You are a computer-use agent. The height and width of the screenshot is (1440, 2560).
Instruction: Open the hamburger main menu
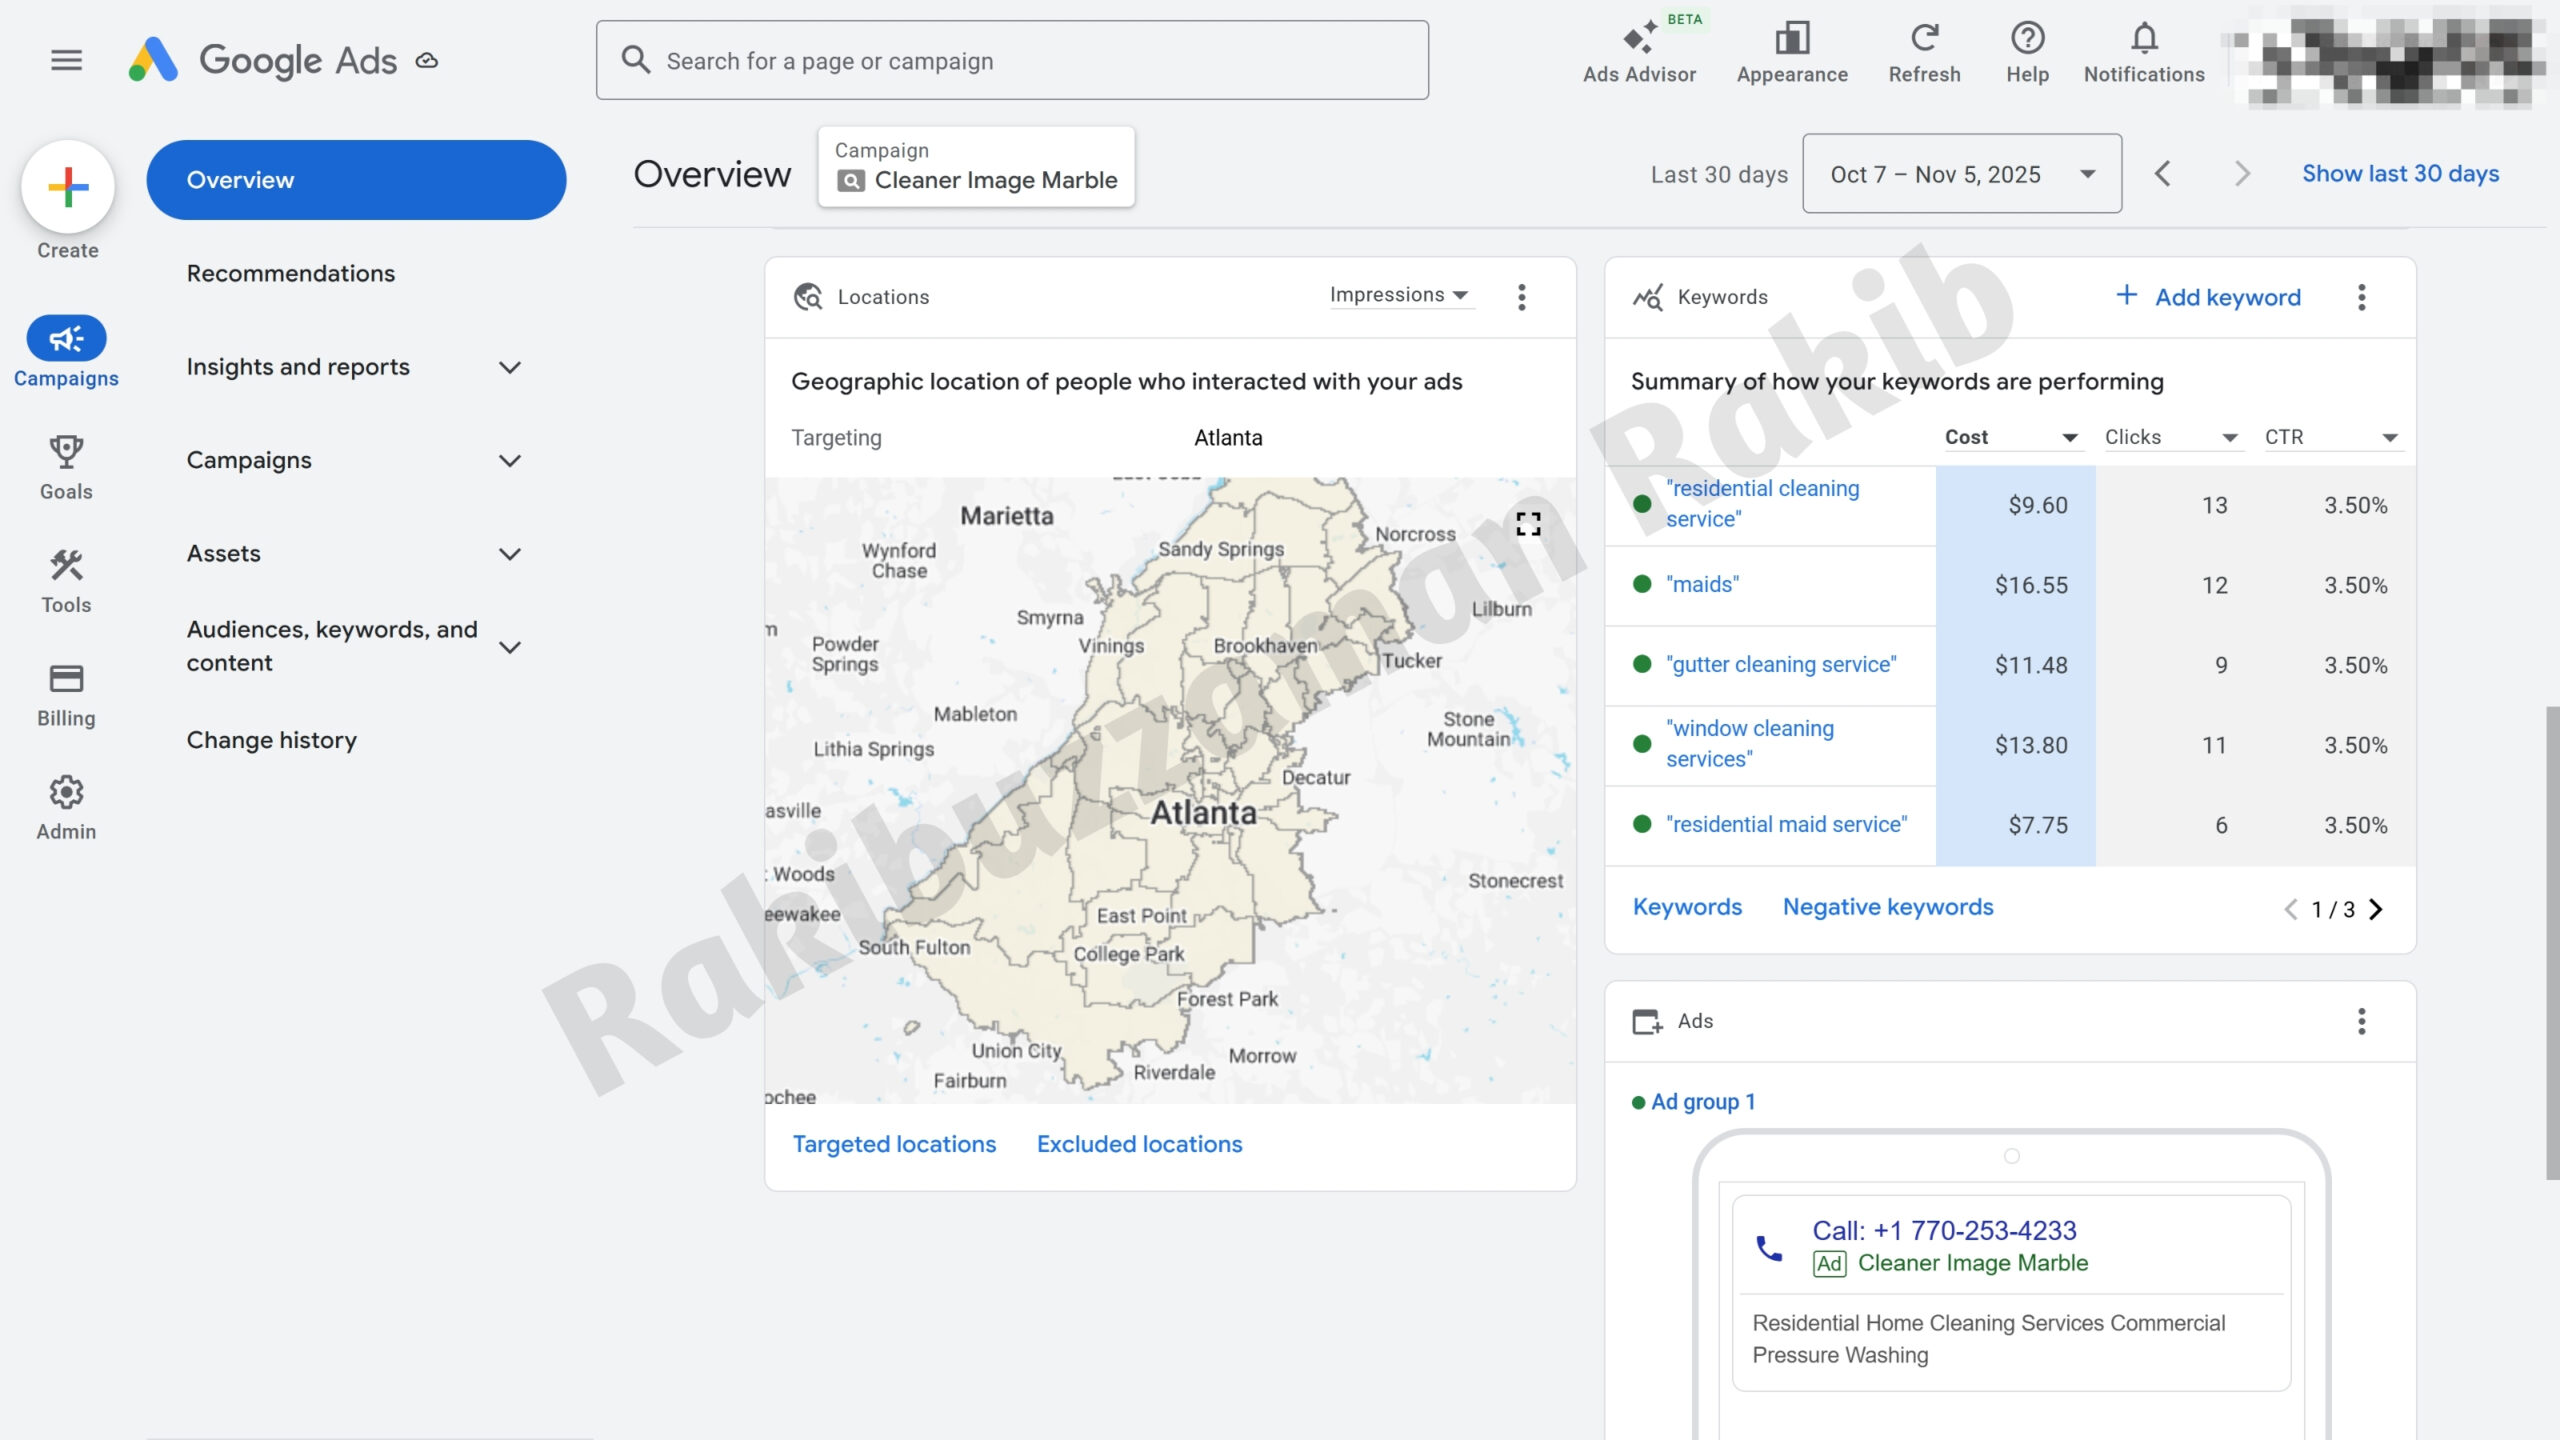click(x=66, y=60)
